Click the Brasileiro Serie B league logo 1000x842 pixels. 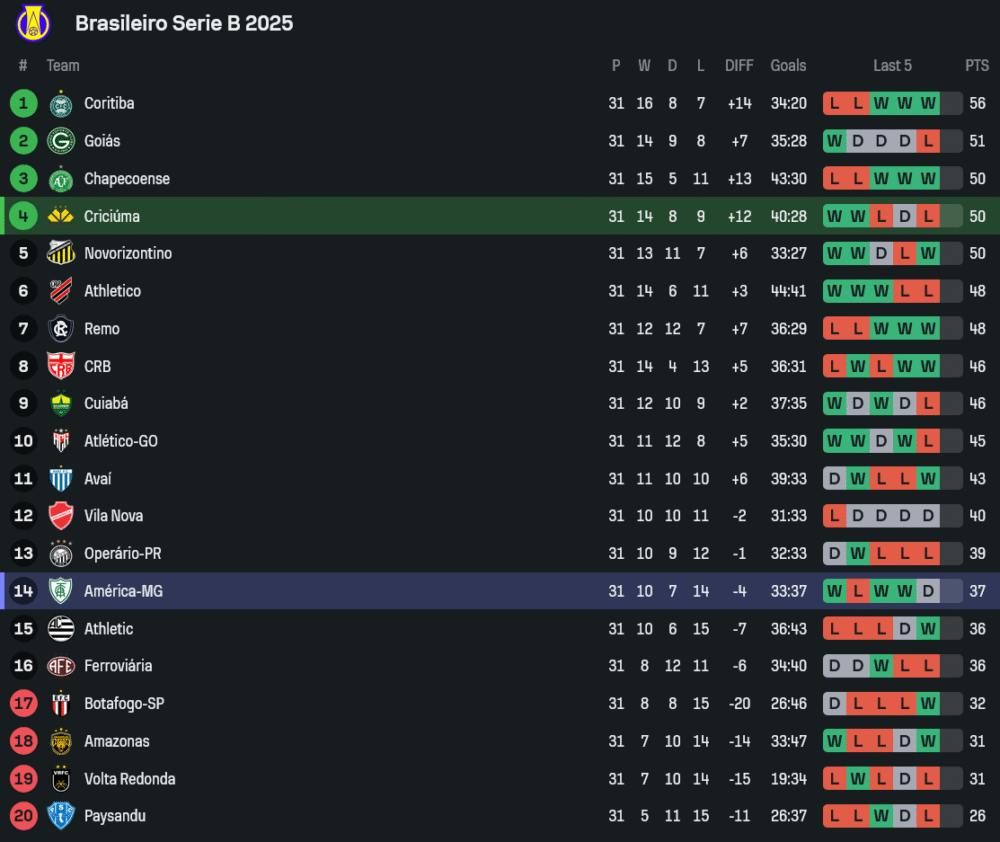(x=33, y=23)
